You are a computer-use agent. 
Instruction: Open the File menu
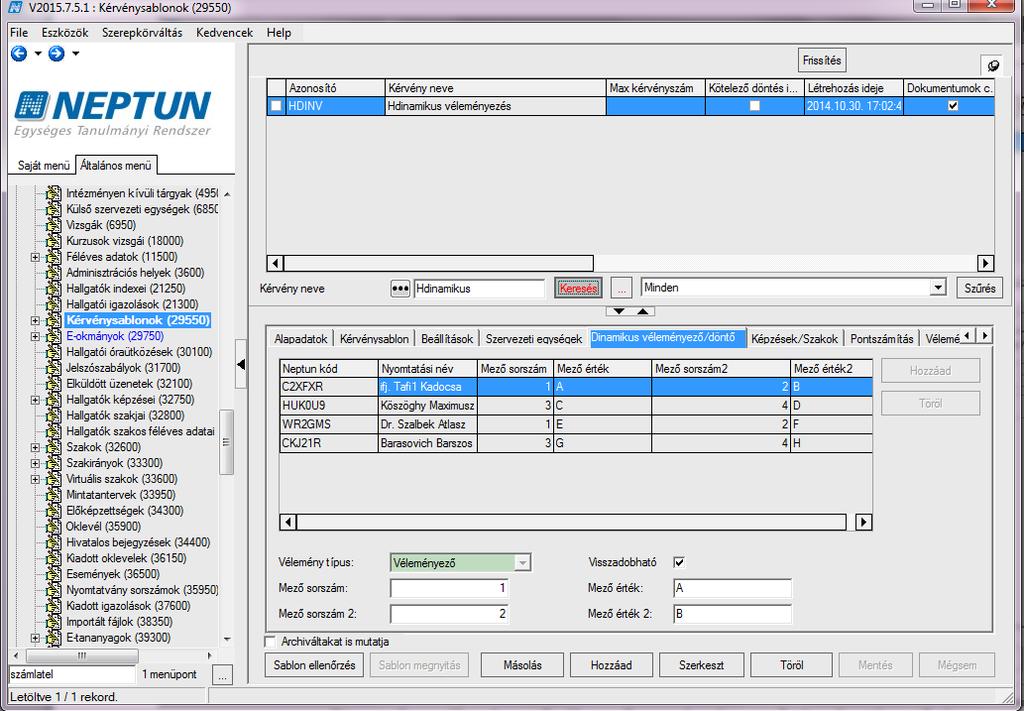19,33
